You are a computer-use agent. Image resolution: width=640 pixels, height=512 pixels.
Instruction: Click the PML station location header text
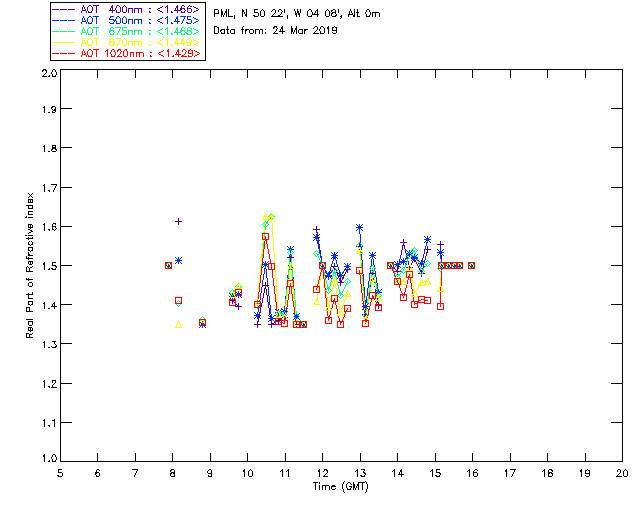[297, 14]
